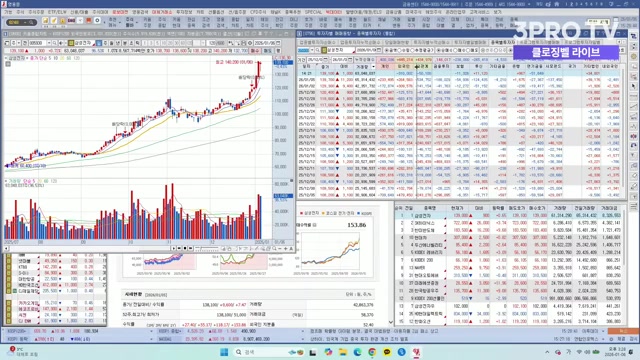Open KakaoTalk from the taskbar
Screen dimensions: 640x360
387,352
